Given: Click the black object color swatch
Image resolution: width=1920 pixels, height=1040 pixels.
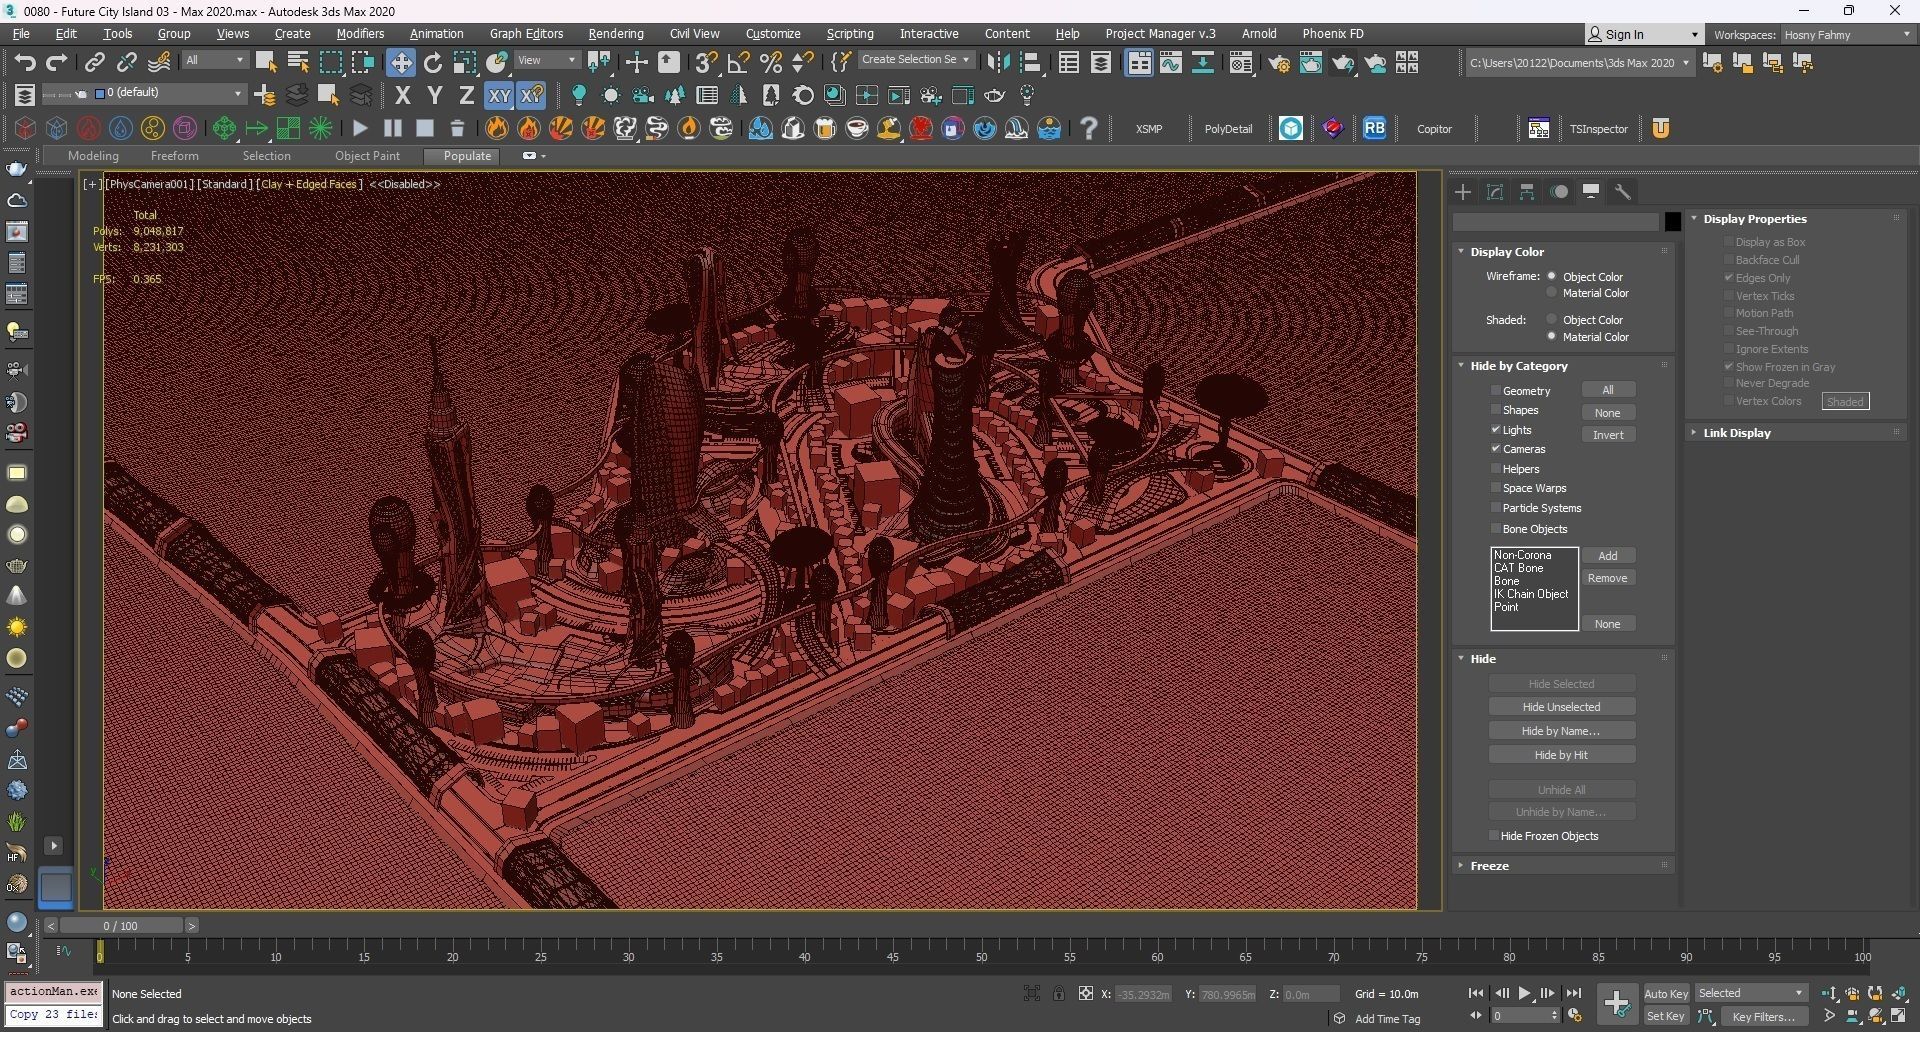Looking at the screenshot, I should [x=1672, y=222].
